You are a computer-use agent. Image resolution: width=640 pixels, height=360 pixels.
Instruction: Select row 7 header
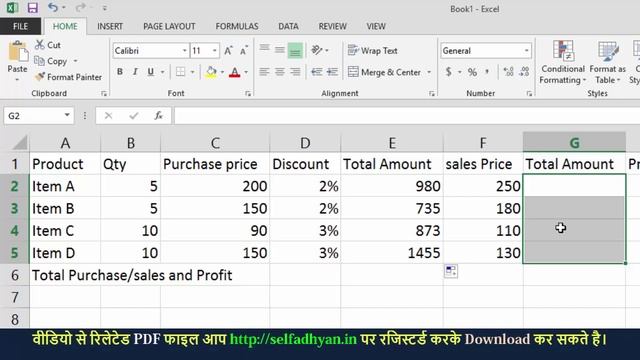tap(15, 297)
